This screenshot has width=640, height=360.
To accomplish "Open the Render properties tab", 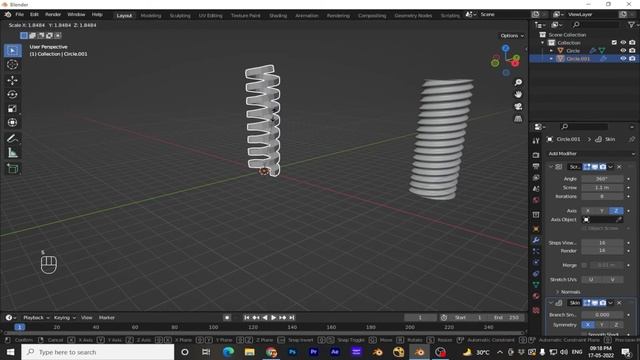I will click(x=536, y=155).
